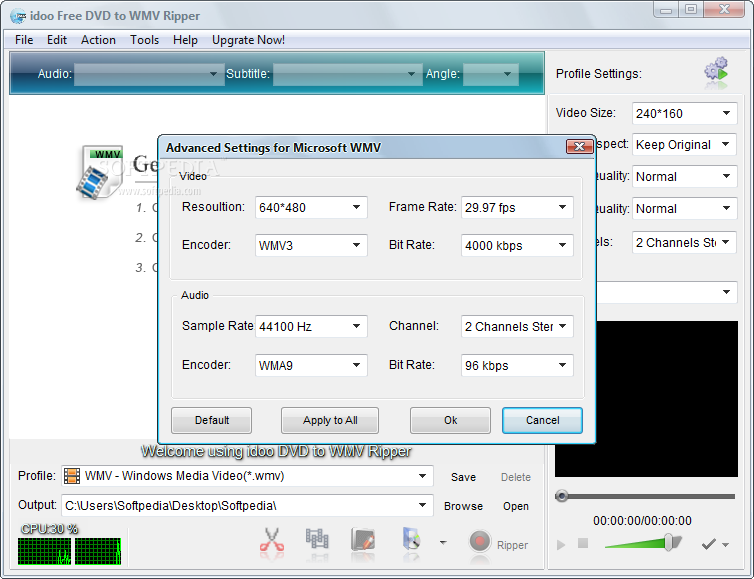
Task: Open the File menu
Action: (x=24, y=40)
